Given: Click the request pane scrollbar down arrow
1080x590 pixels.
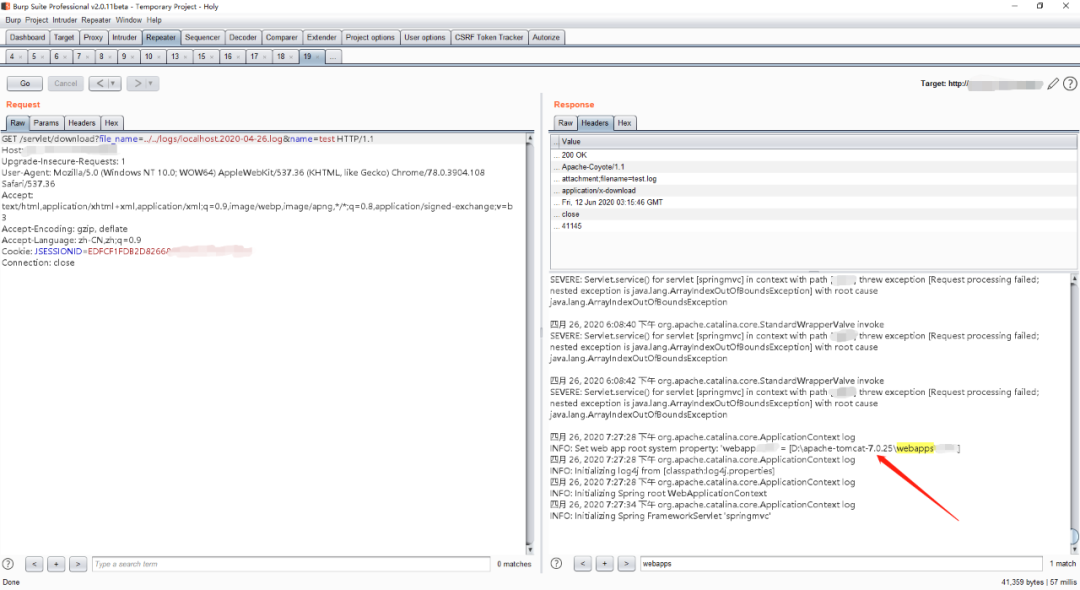Looking at the screenshot, I should click(529, 549).
